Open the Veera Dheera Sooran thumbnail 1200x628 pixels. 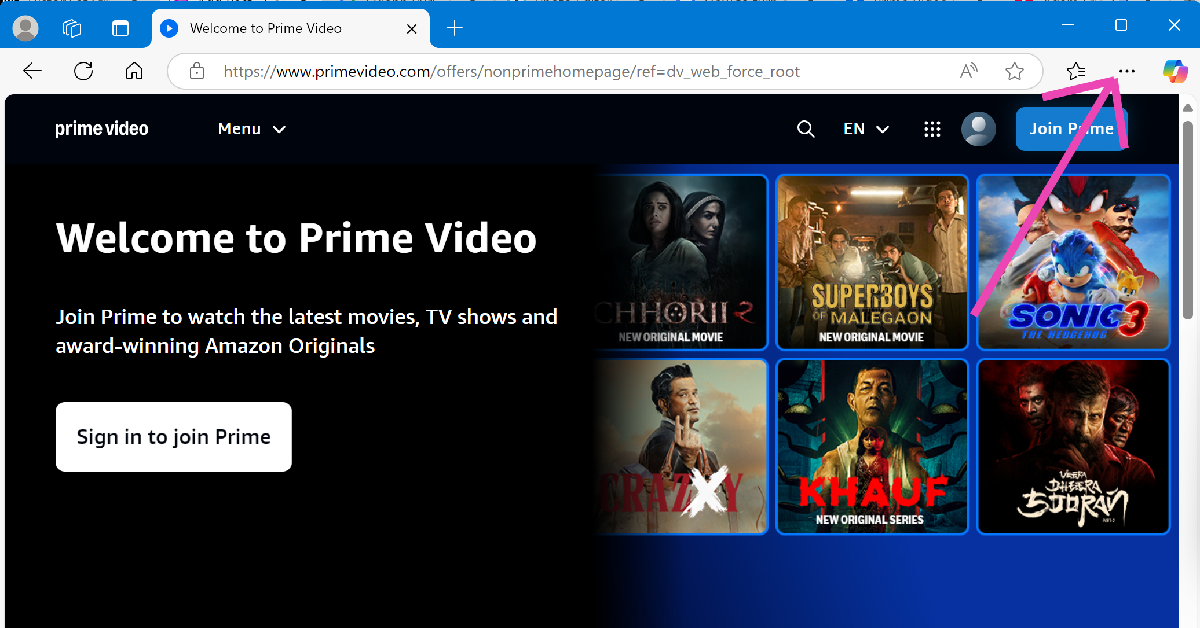1074,446
